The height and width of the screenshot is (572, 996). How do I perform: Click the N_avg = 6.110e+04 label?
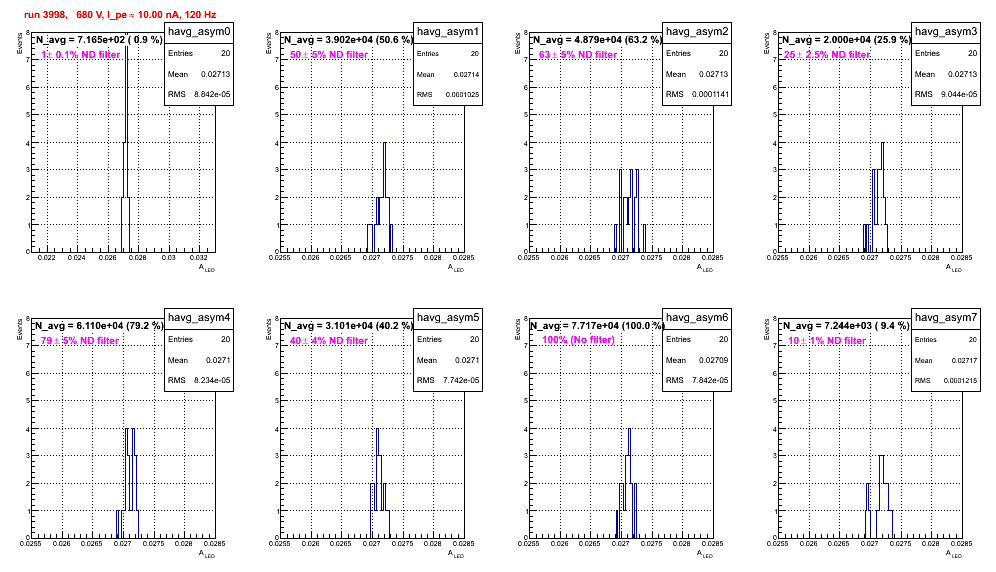[99, 325]
